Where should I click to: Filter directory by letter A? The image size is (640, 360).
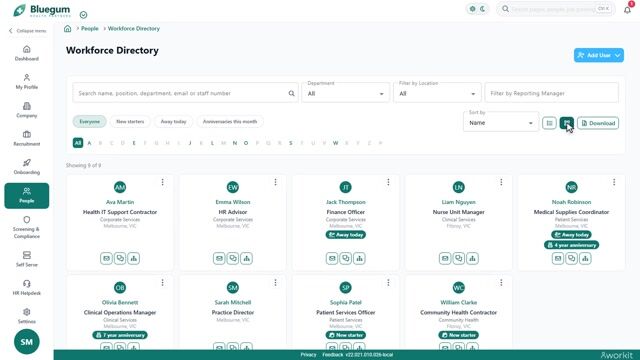pos(89,143)
